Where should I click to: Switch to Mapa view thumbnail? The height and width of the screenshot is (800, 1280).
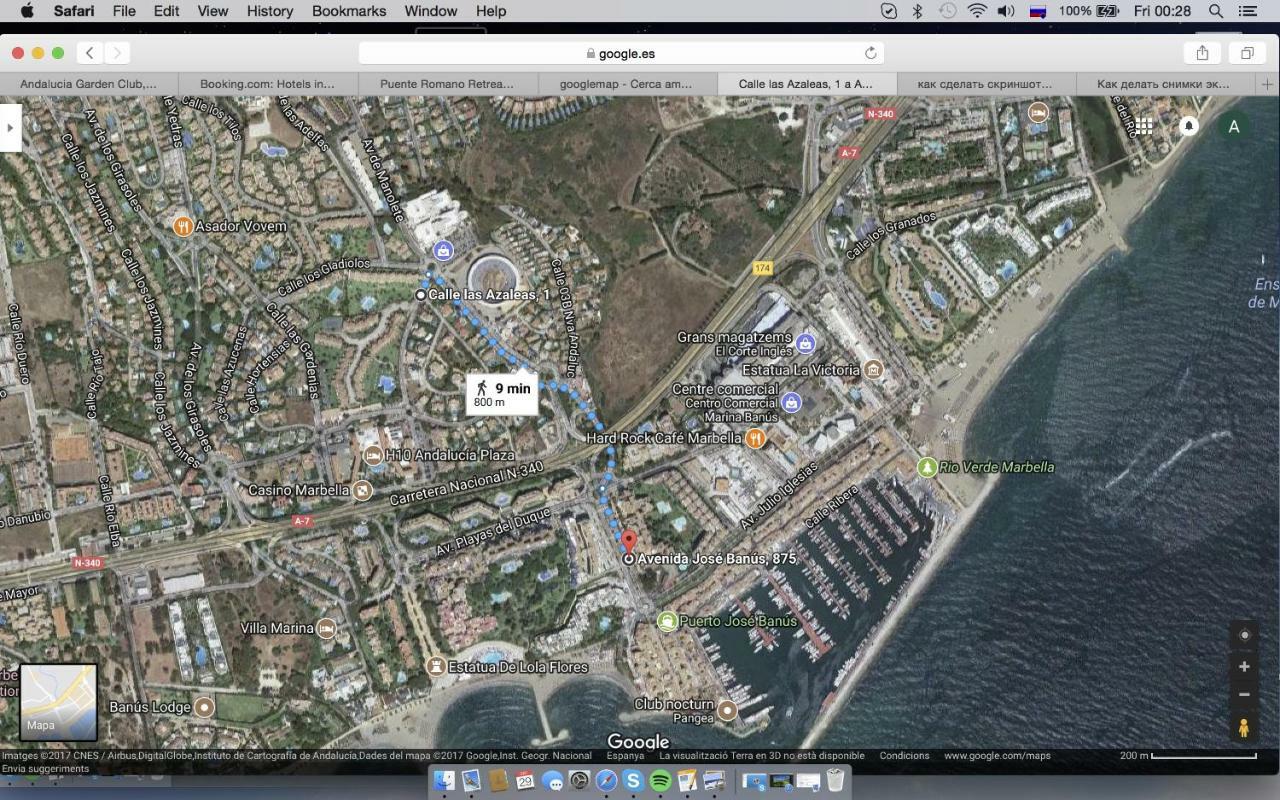pos(59,702)
